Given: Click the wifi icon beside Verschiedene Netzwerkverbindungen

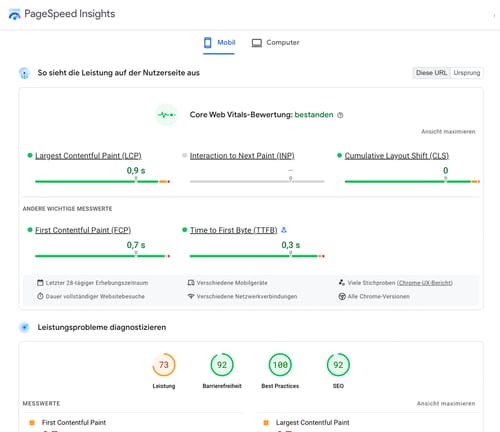Looking at the screenshot, I should [x=191, y=296].
